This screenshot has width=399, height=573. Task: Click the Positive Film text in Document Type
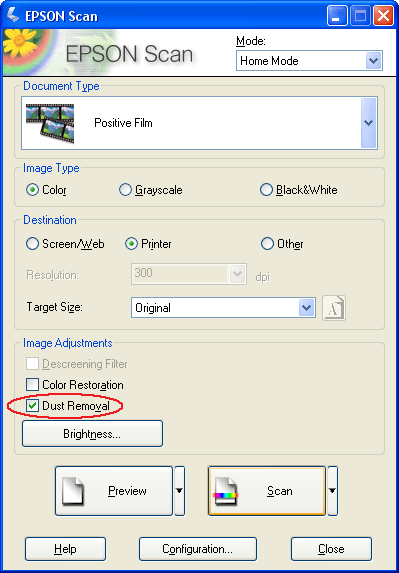pyautogui.click(x=123, y=123)
